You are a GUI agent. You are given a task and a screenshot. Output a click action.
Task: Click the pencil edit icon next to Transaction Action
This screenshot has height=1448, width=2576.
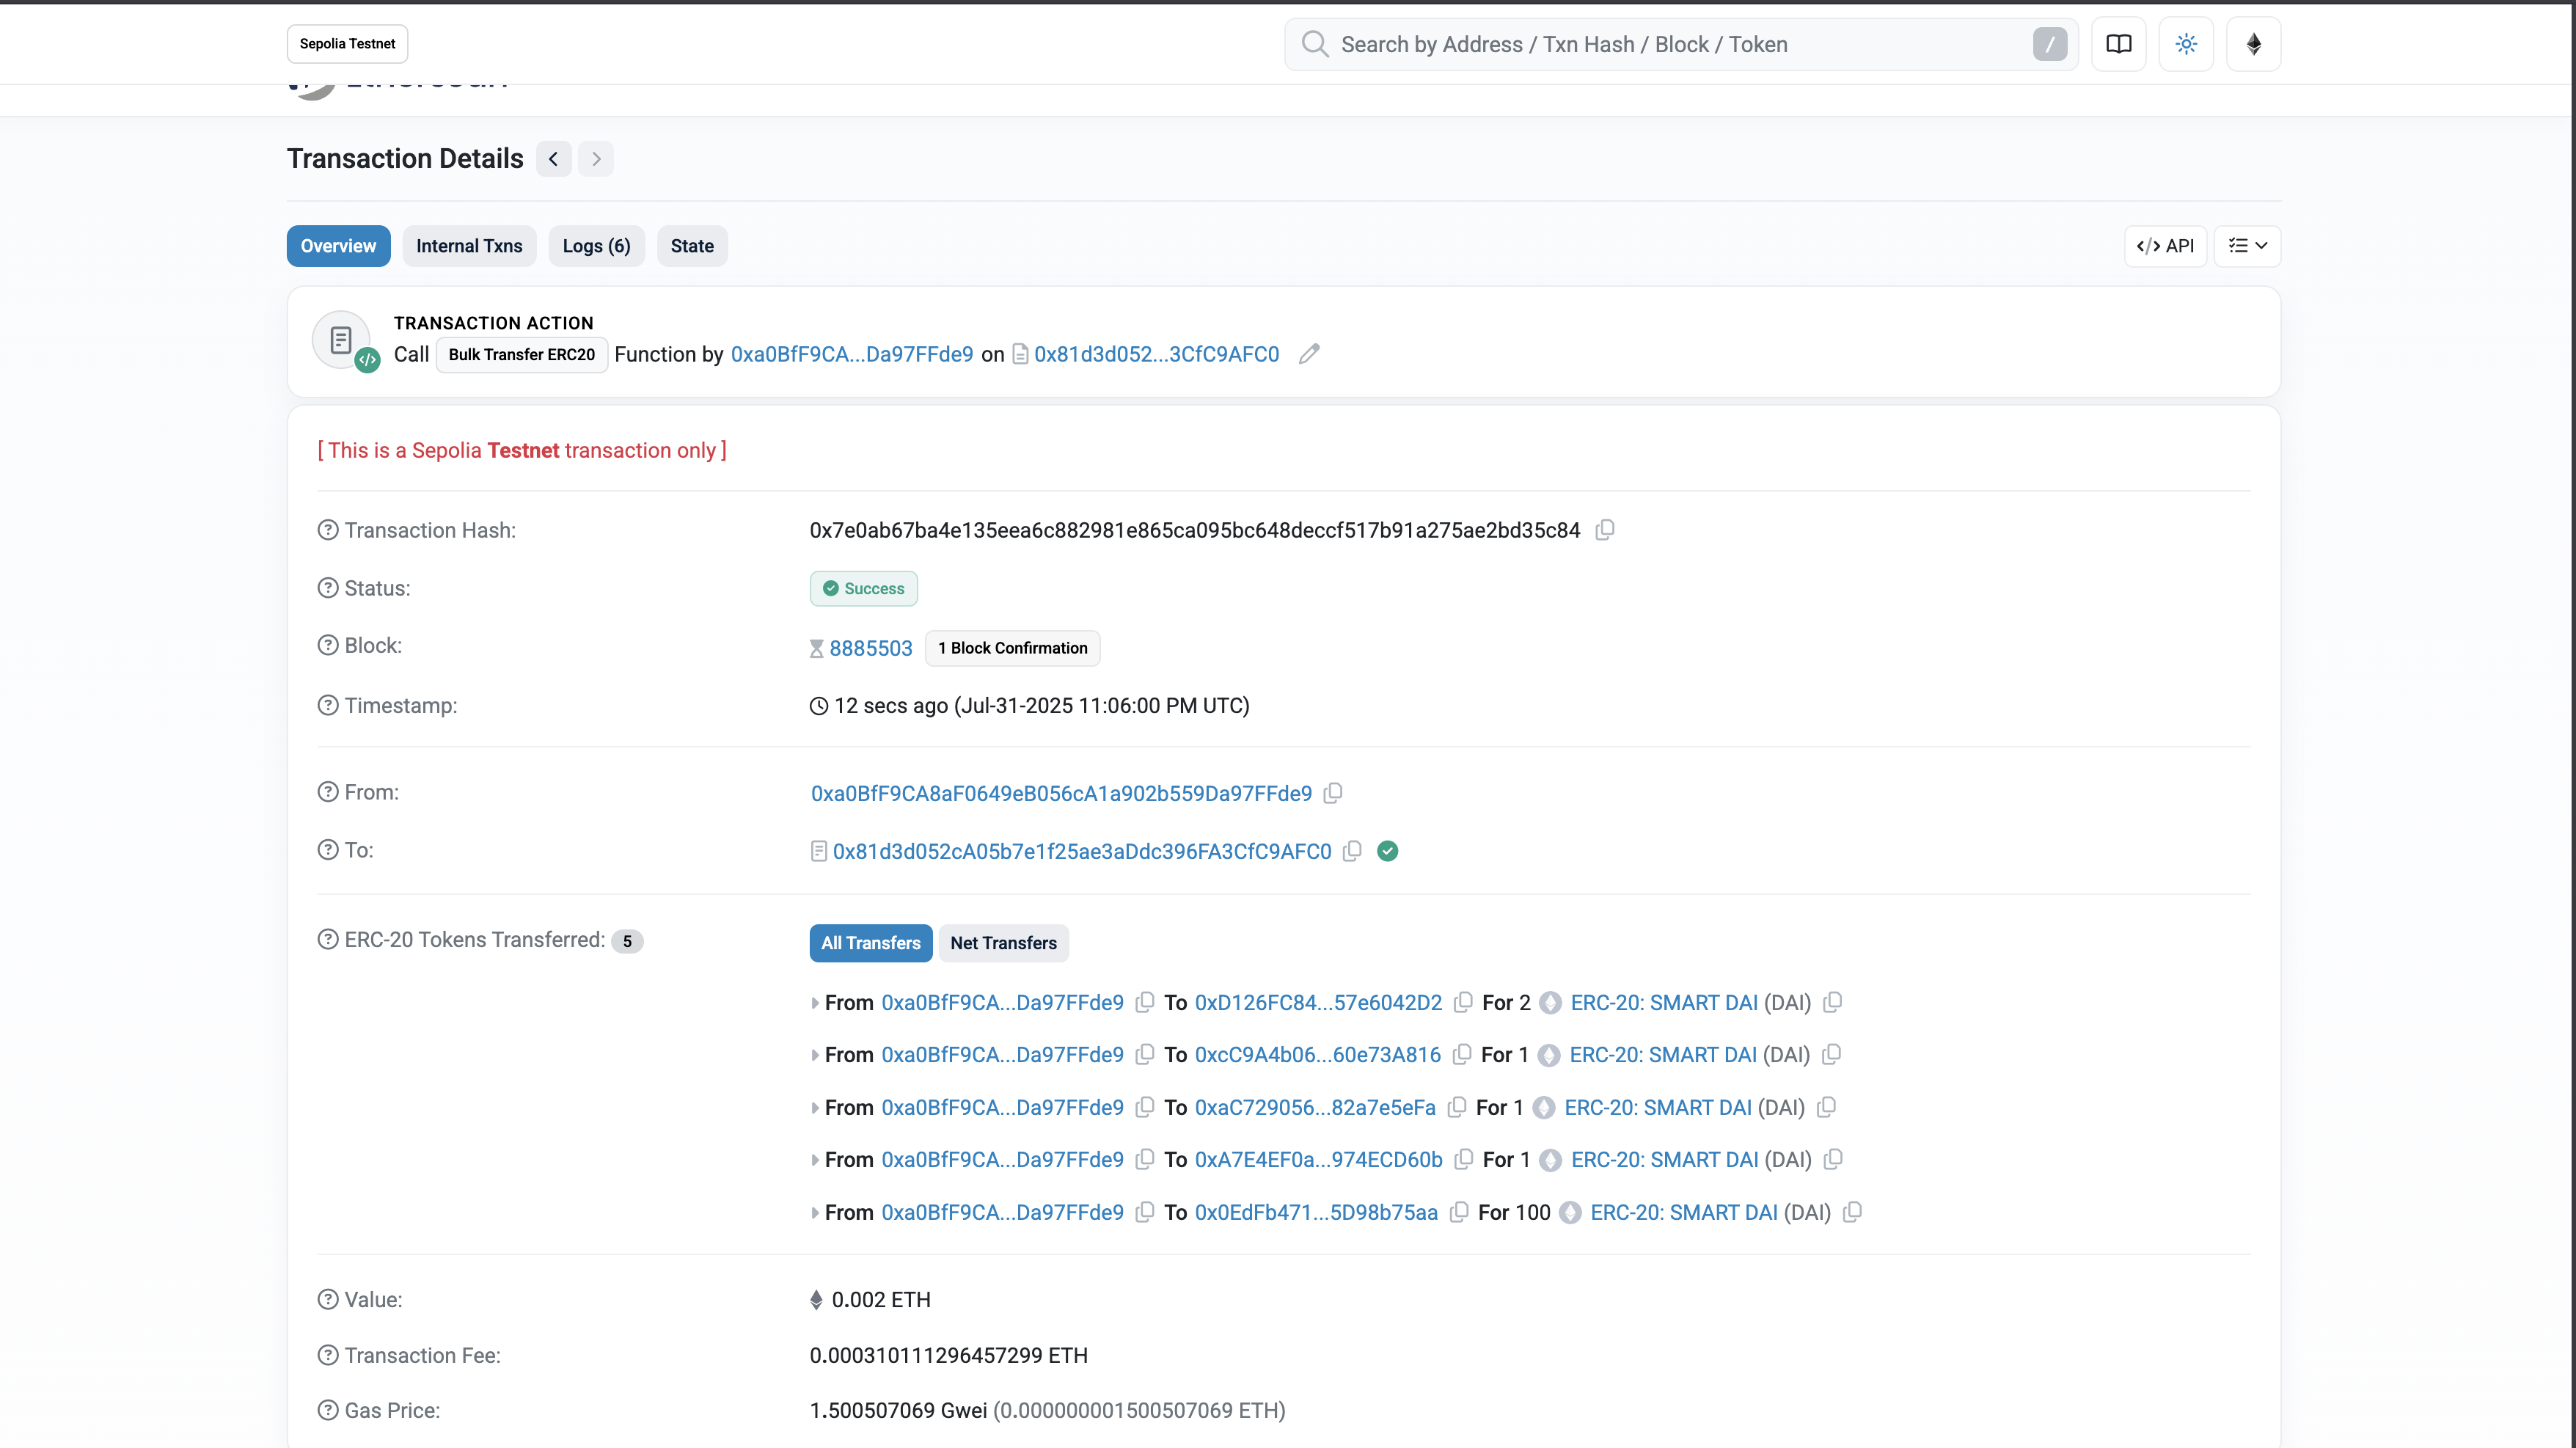(1310, 354)
